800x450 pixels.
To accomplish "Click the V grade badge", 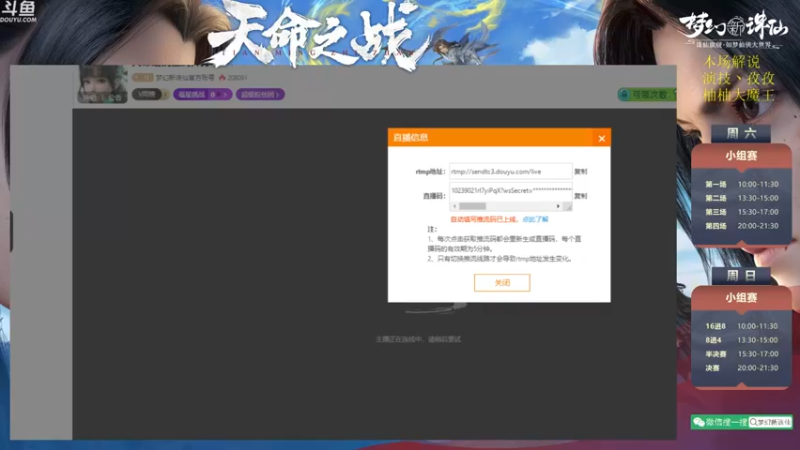I will [x=146, y=94].
